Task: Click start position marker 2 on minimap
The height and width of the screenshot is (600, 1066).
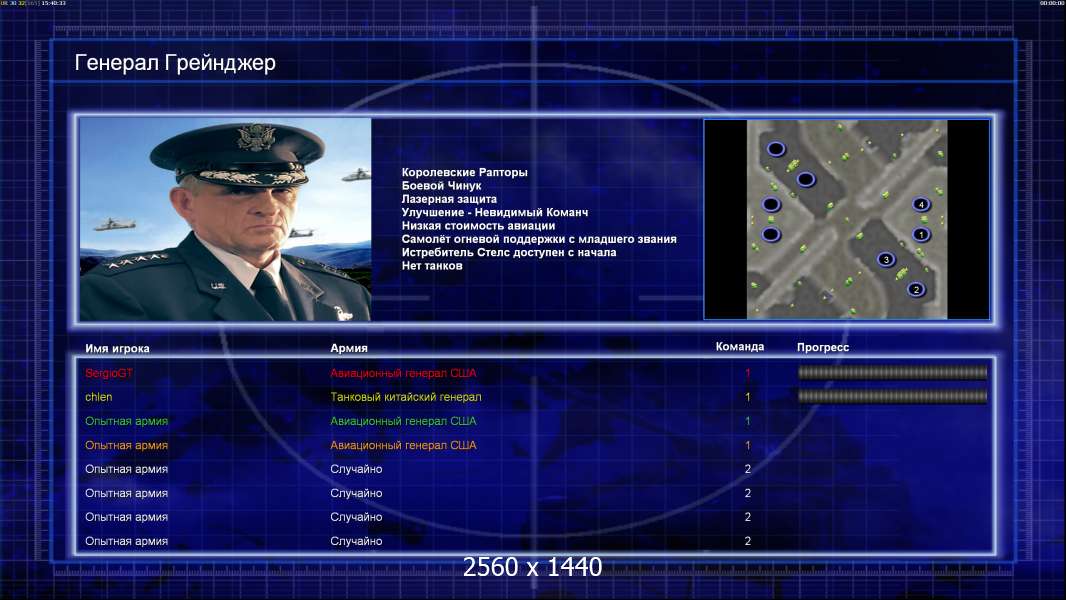Action: pos(916,289)
